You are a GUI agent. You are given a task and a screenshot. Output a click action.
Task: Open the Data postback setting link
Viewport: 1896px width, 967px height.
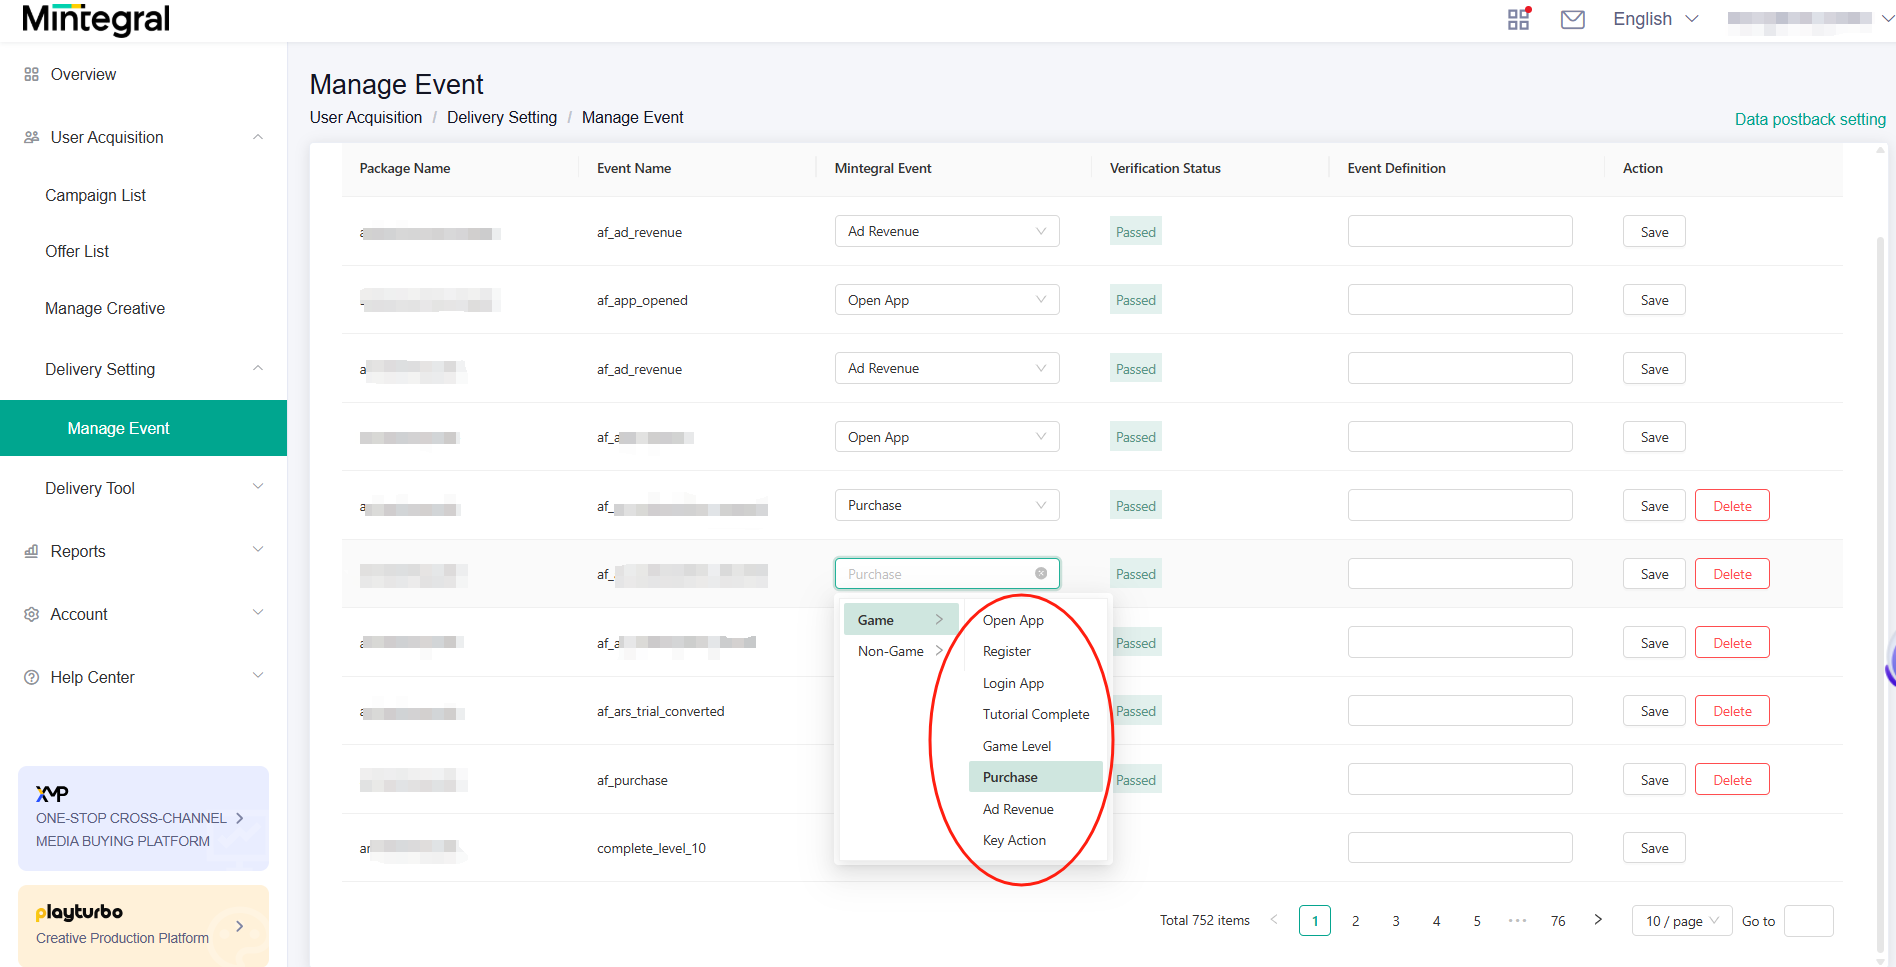point(1809,119)
